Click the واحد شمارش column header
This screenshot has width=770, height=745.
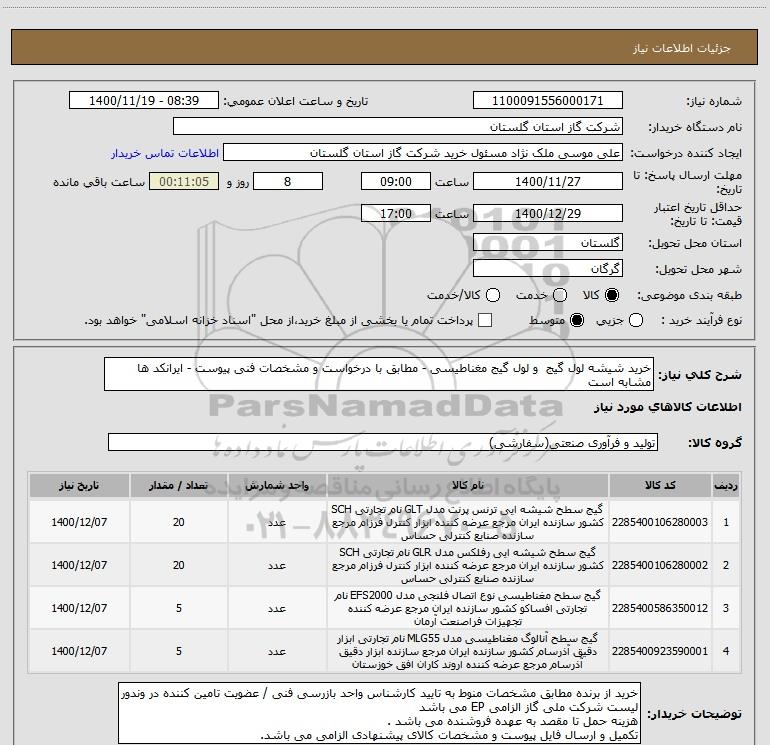[x=277, y=486]
